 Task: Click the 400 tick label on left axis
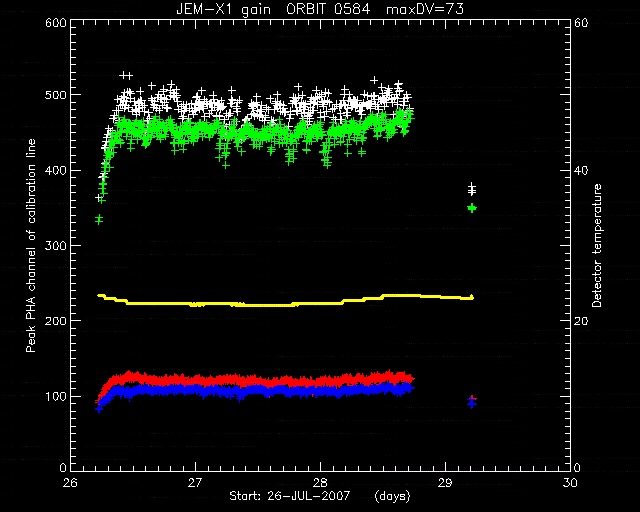pos(56,170)
